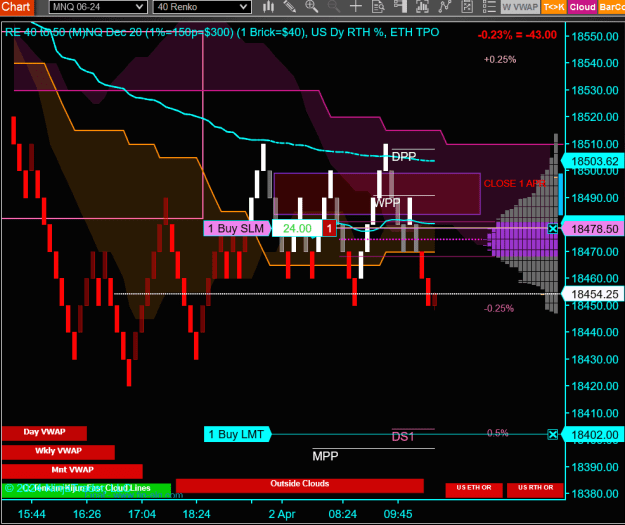625x525 pixels.
Task: Click the DPP pivot label
Action: (x=404, y=157)
